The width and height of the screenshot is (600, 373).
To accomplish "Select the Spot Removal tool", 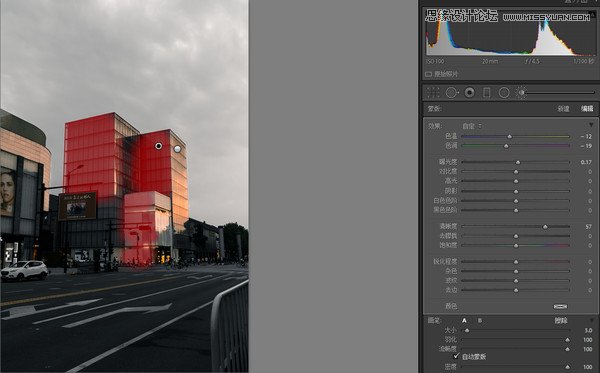I will pos(452,93).
